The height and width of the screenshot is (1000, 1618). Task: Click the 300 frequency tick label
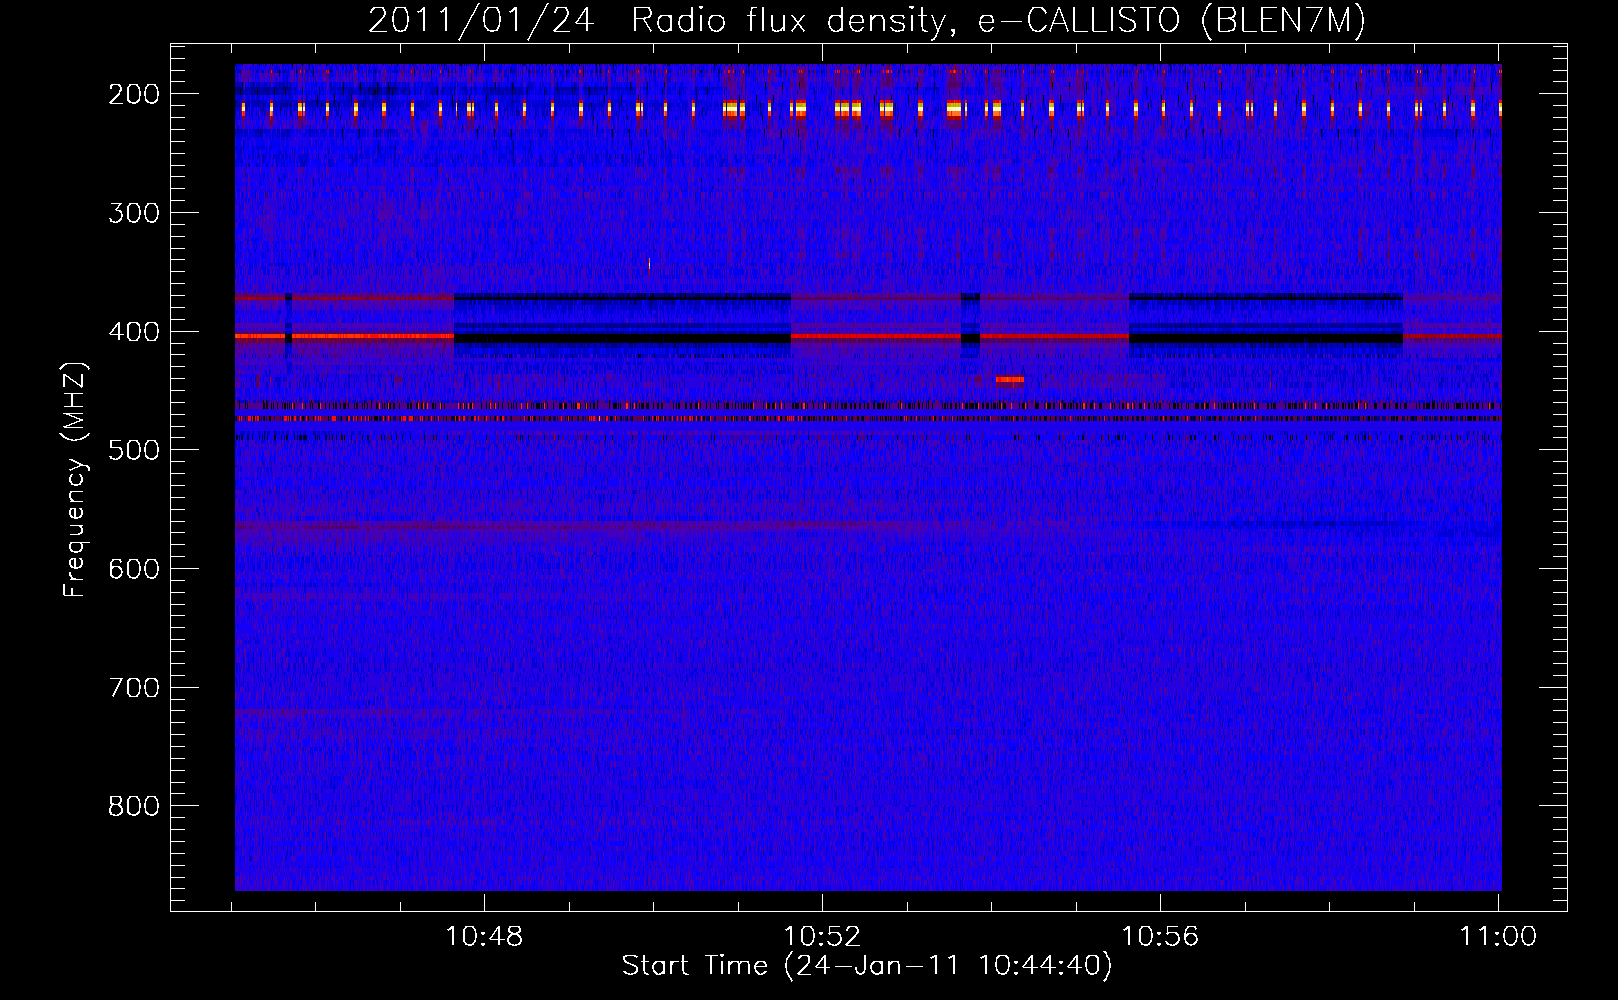pyautogui.click(x=134, y=213)
